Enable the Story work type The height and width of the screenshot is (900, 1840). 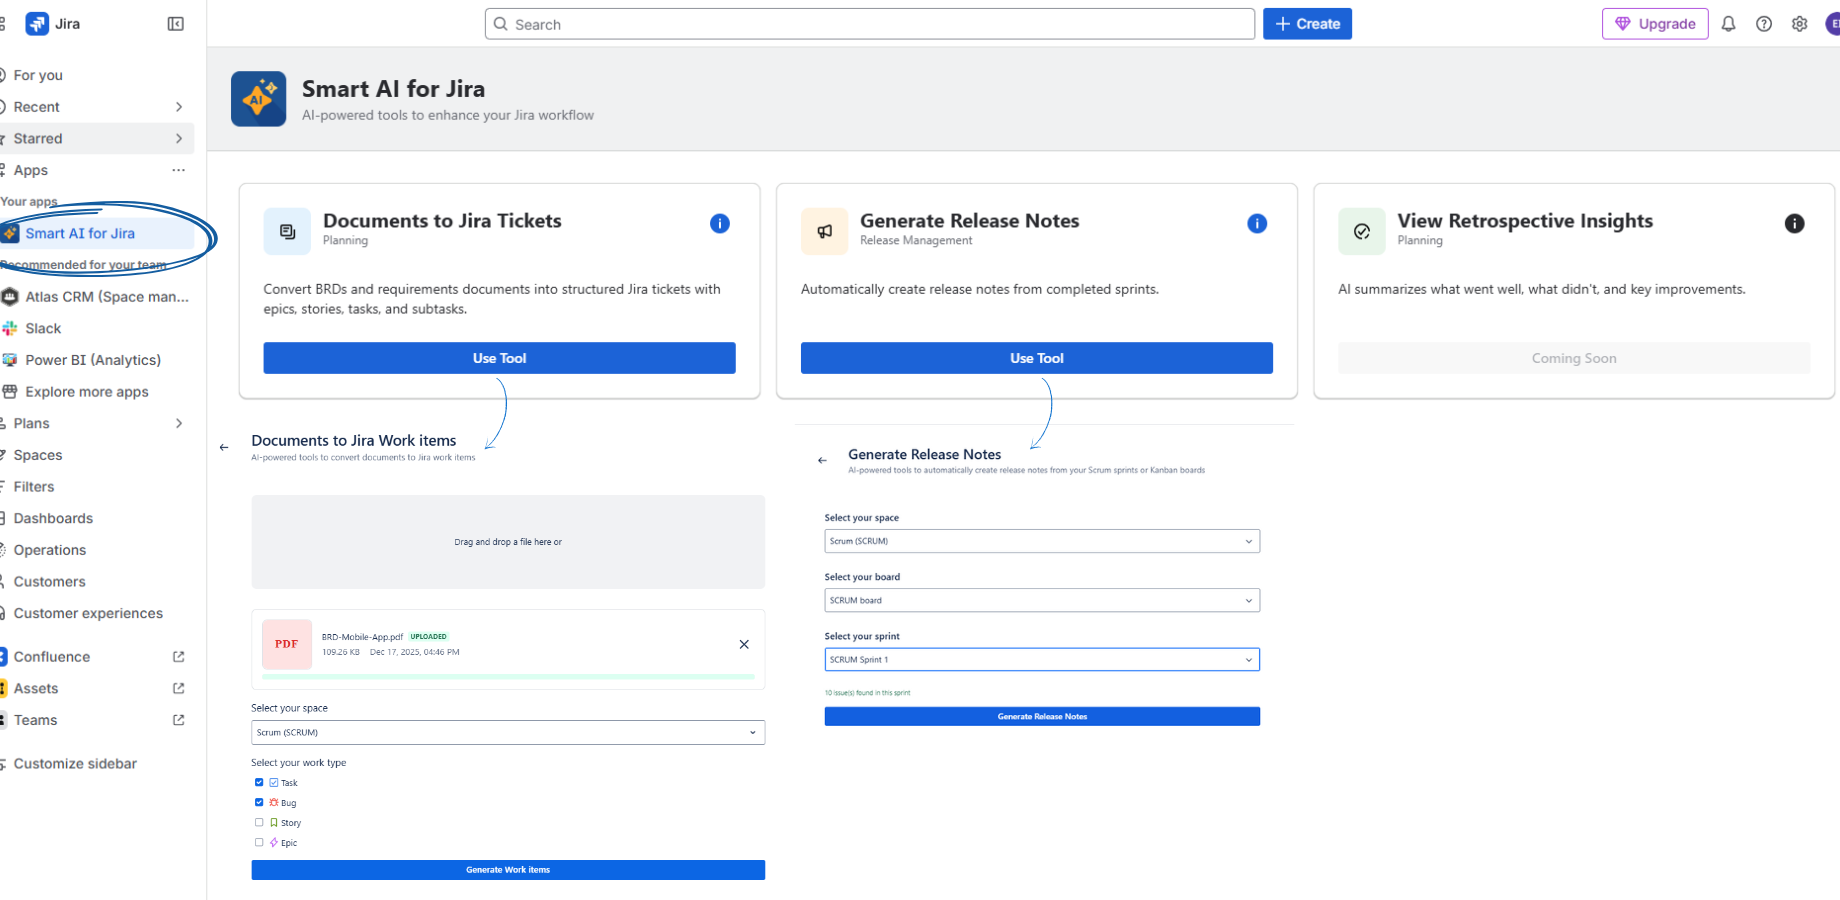(259, 822)
